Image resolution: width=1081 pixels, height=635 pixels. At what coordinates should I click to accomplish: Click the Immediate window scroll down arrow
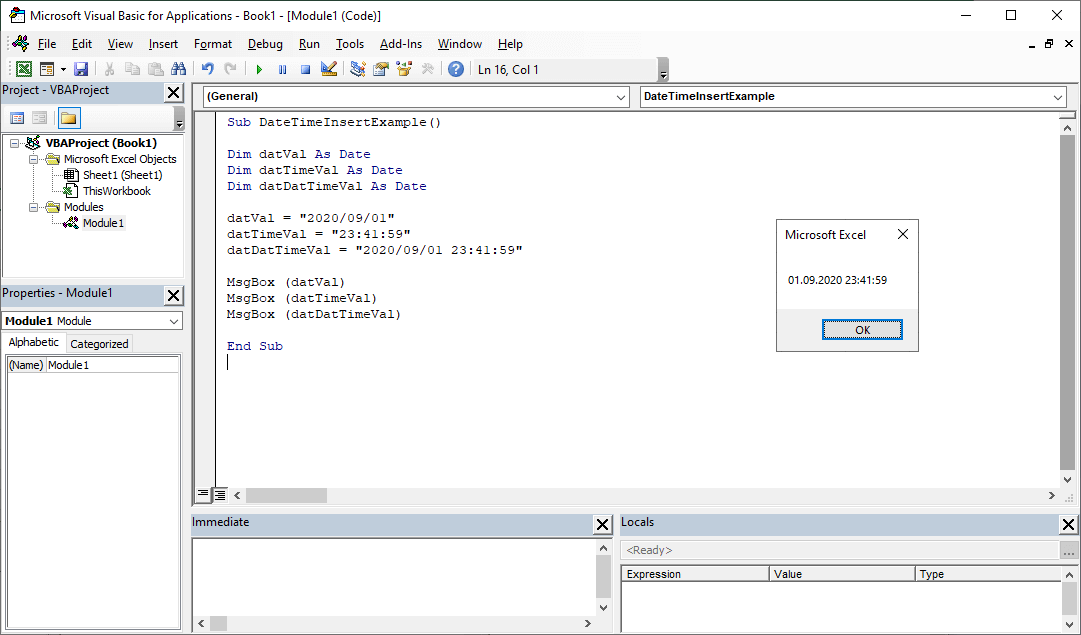pos(603,607)
